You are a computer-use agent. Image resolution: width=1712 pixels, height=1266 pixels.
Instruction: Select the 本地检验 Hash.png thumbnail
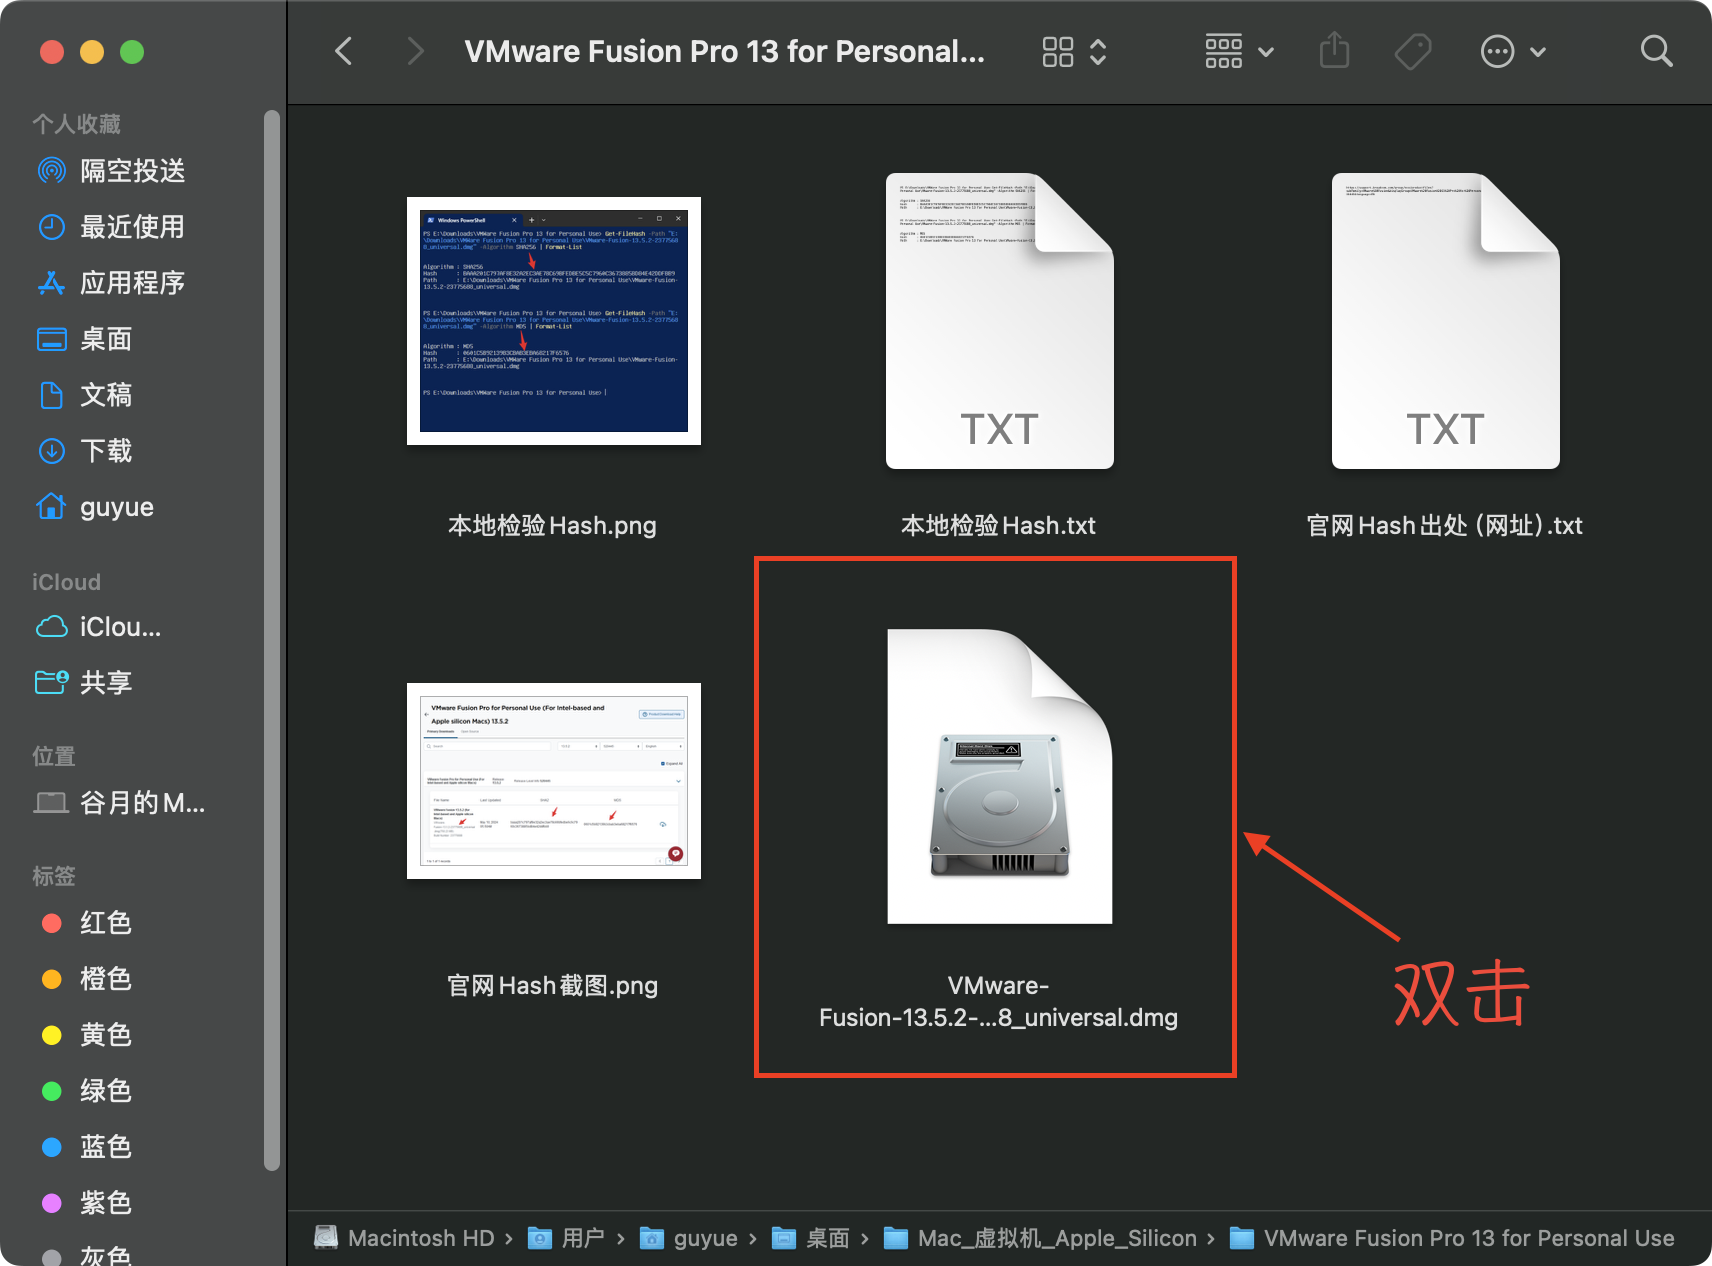554,321
